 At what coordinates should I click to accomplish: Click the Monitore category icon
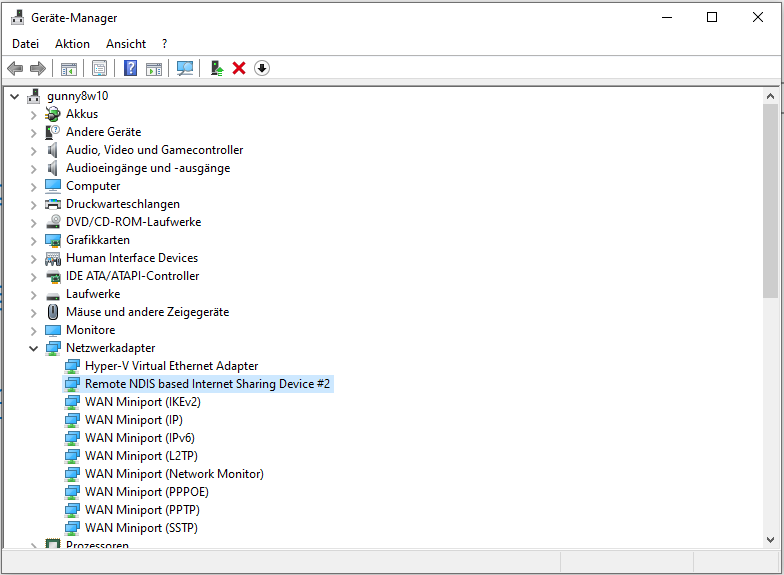(52, 330)
